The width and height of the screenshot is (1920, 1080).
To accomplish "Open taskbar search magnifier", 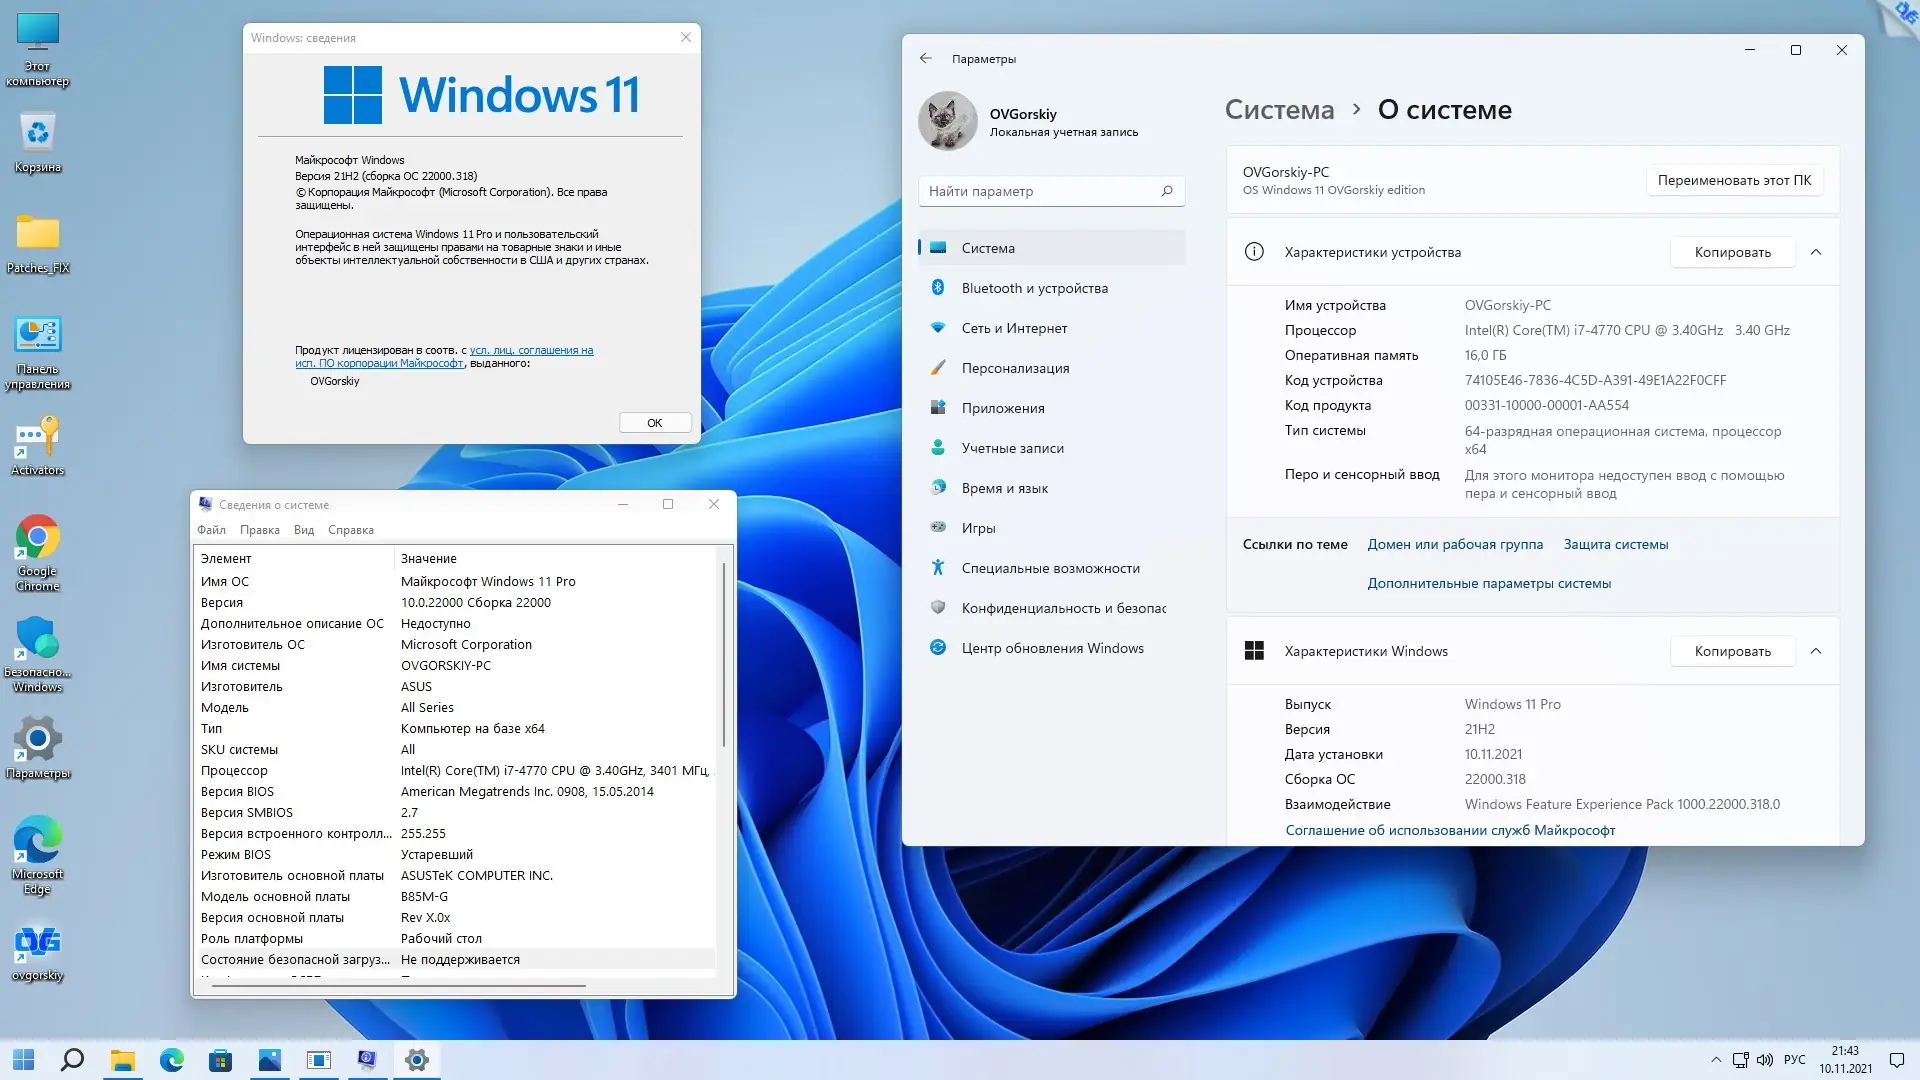I will point(72,1060).
